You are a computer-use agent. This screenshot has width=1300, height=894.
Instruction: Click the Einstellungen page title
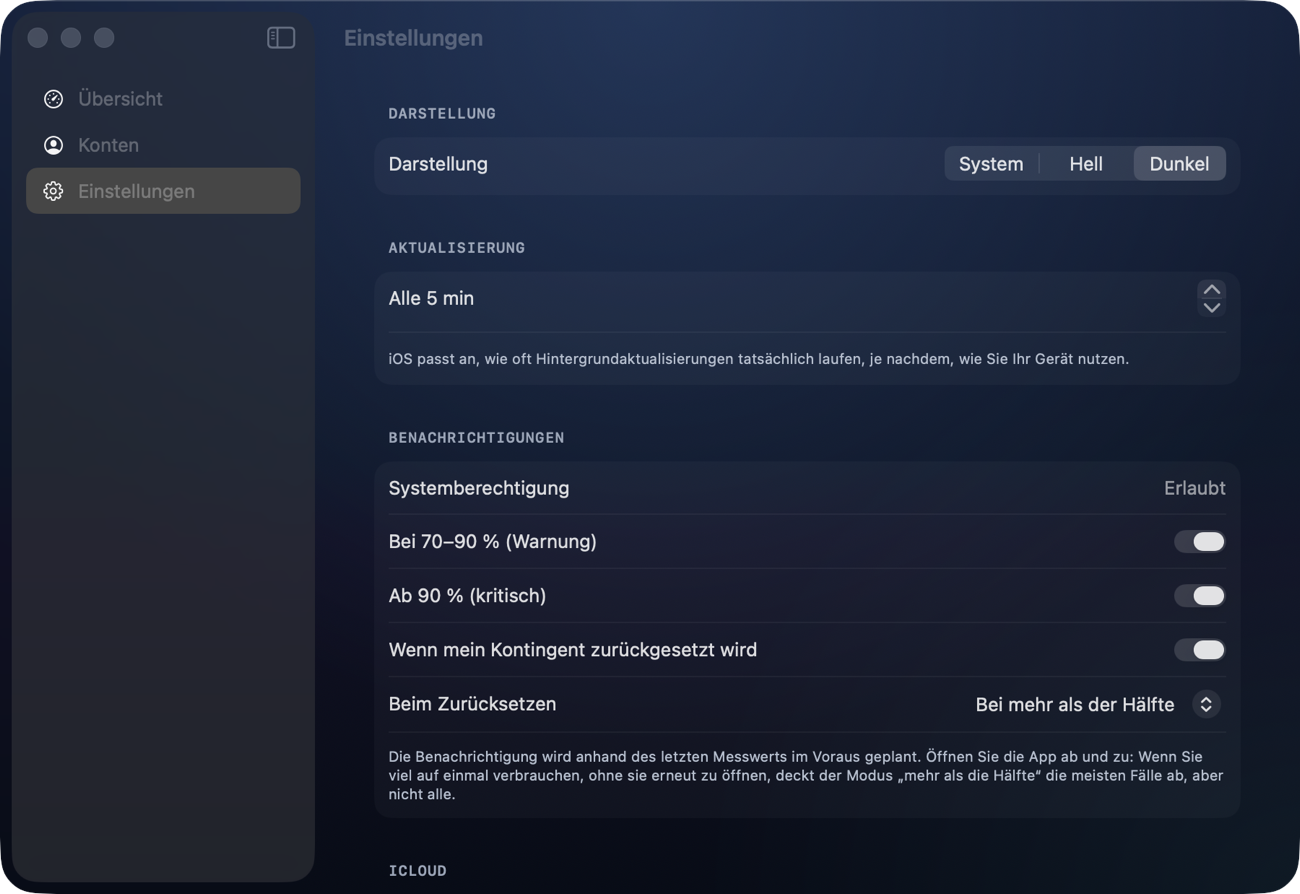(x=413, y=38)
